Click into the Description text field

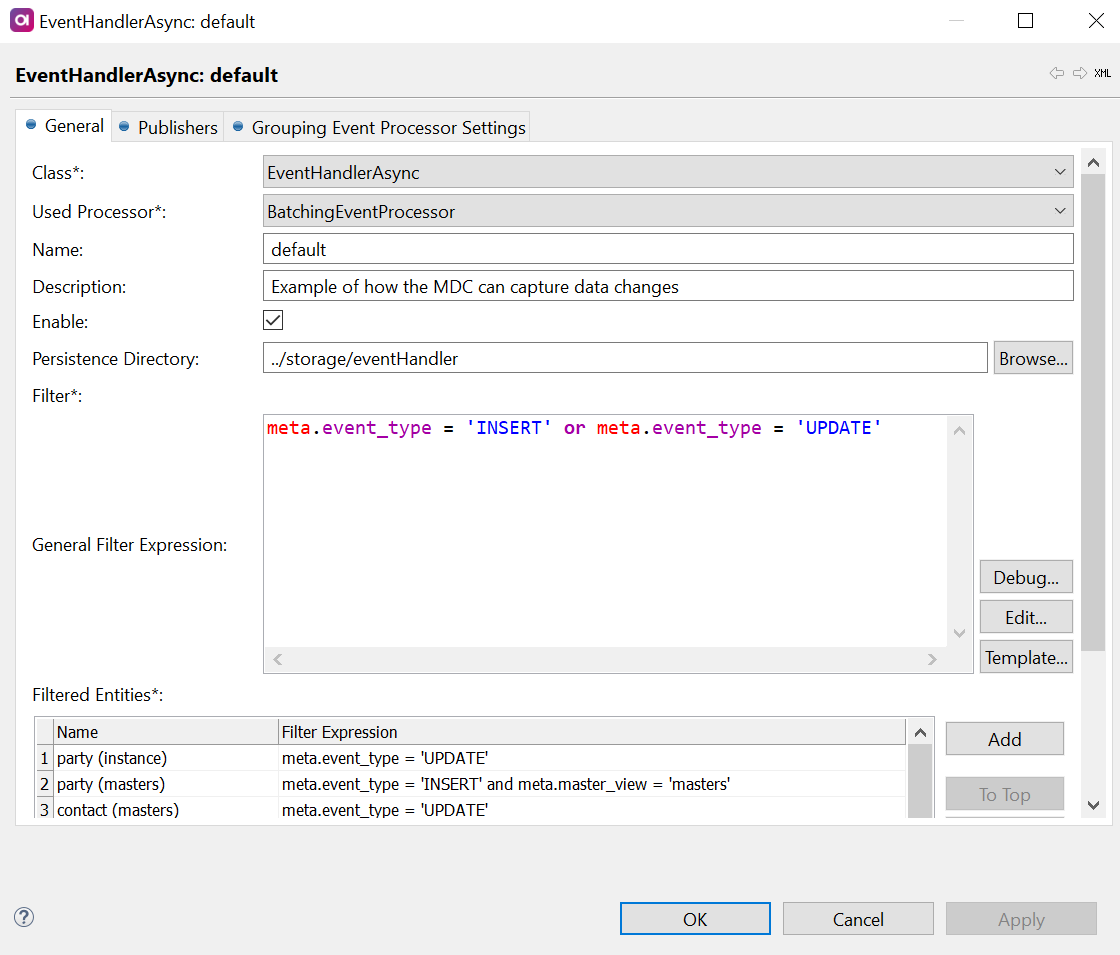point(668,286)
